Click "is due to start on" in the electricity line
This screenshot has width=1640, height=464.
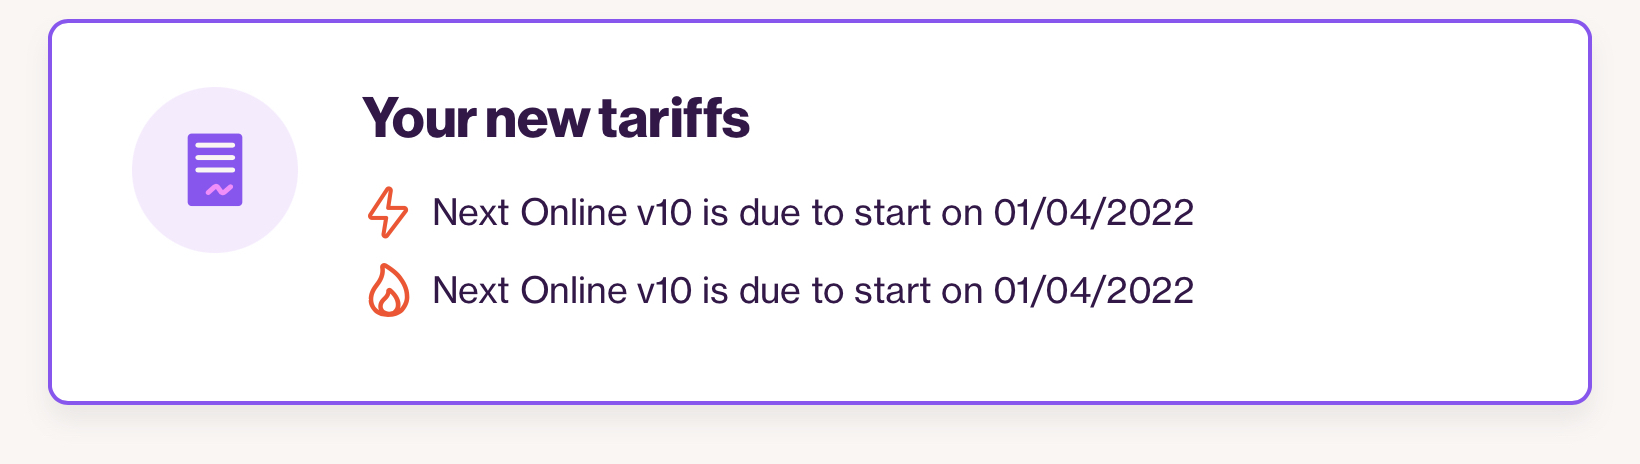(x=842, y=213)
